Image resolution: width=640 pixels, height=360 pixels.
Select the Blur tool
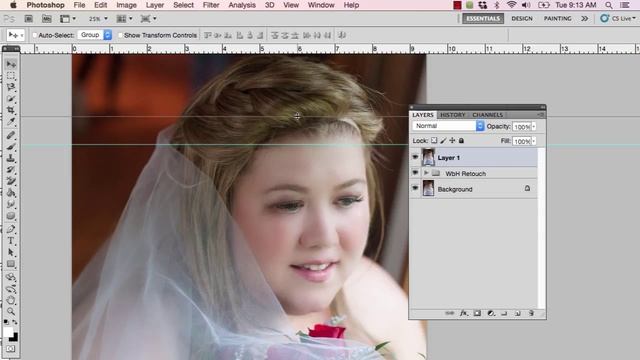[11, 204]
